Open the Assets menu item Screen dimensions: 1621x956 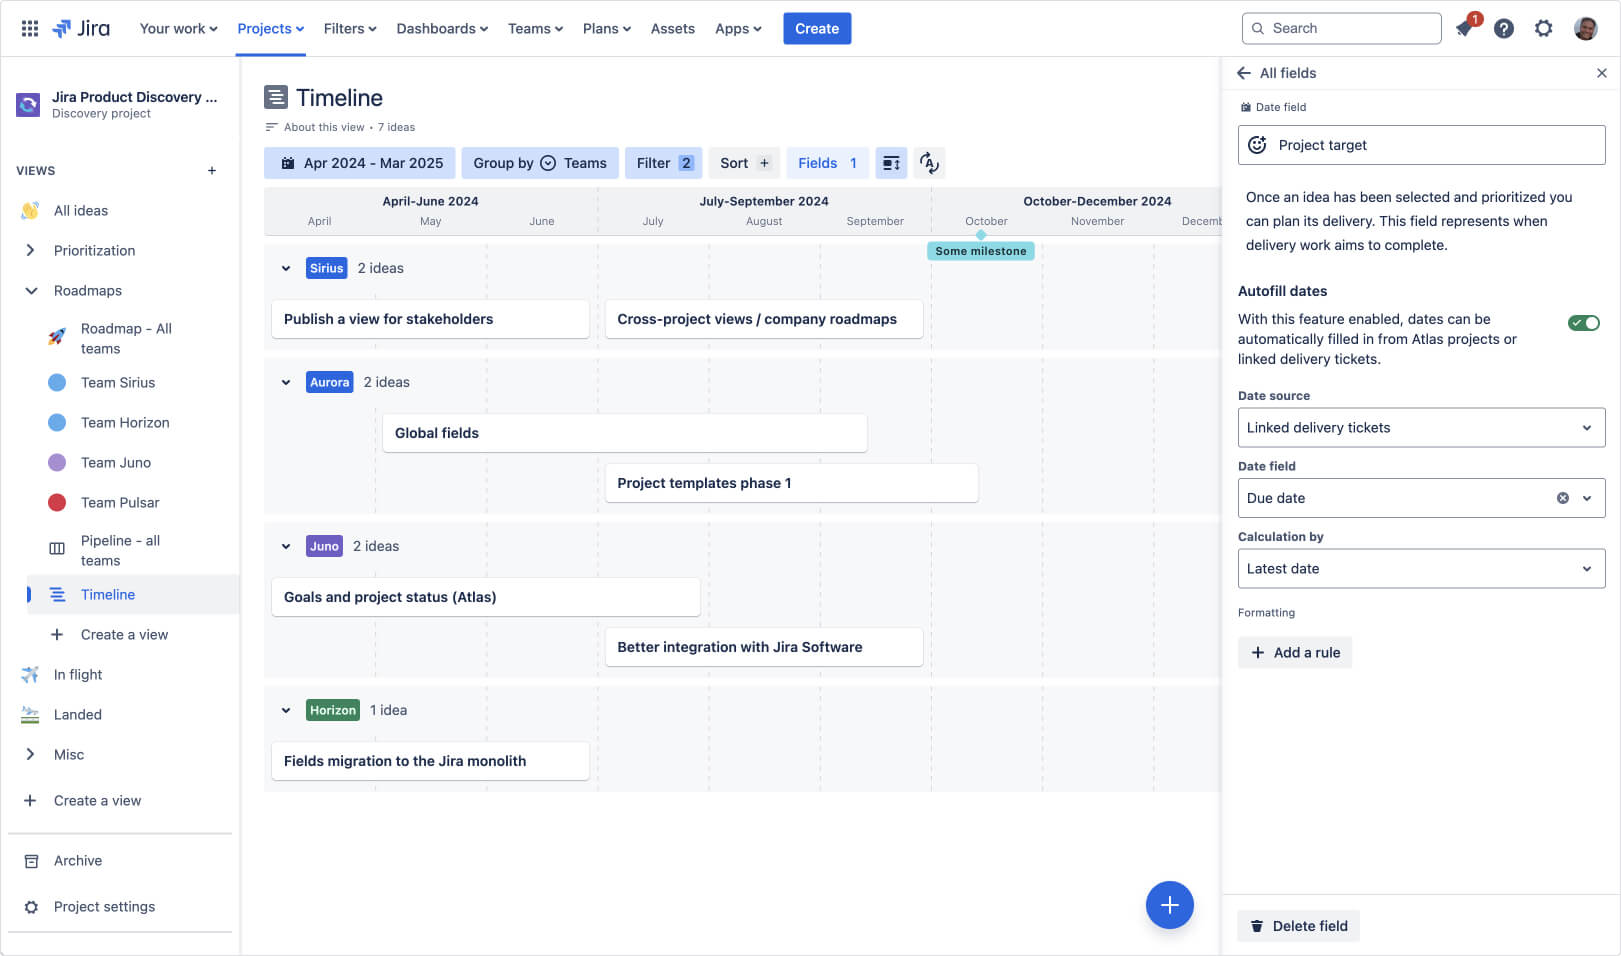[x=672, y=28]
